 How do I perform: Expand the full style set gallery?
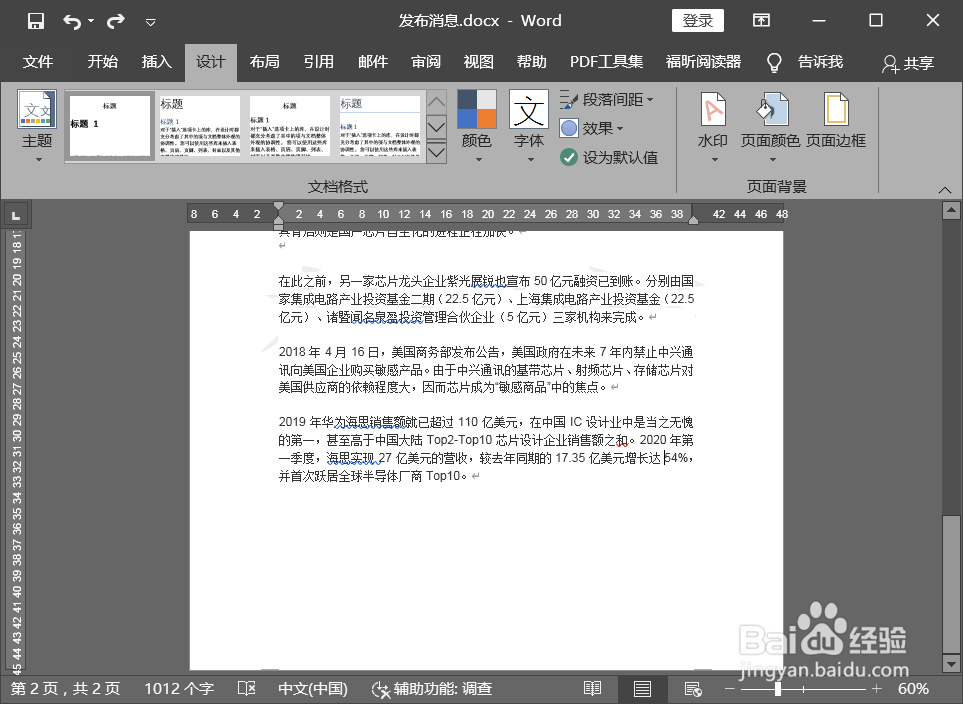pyautogui.click(x=436, y=152)
